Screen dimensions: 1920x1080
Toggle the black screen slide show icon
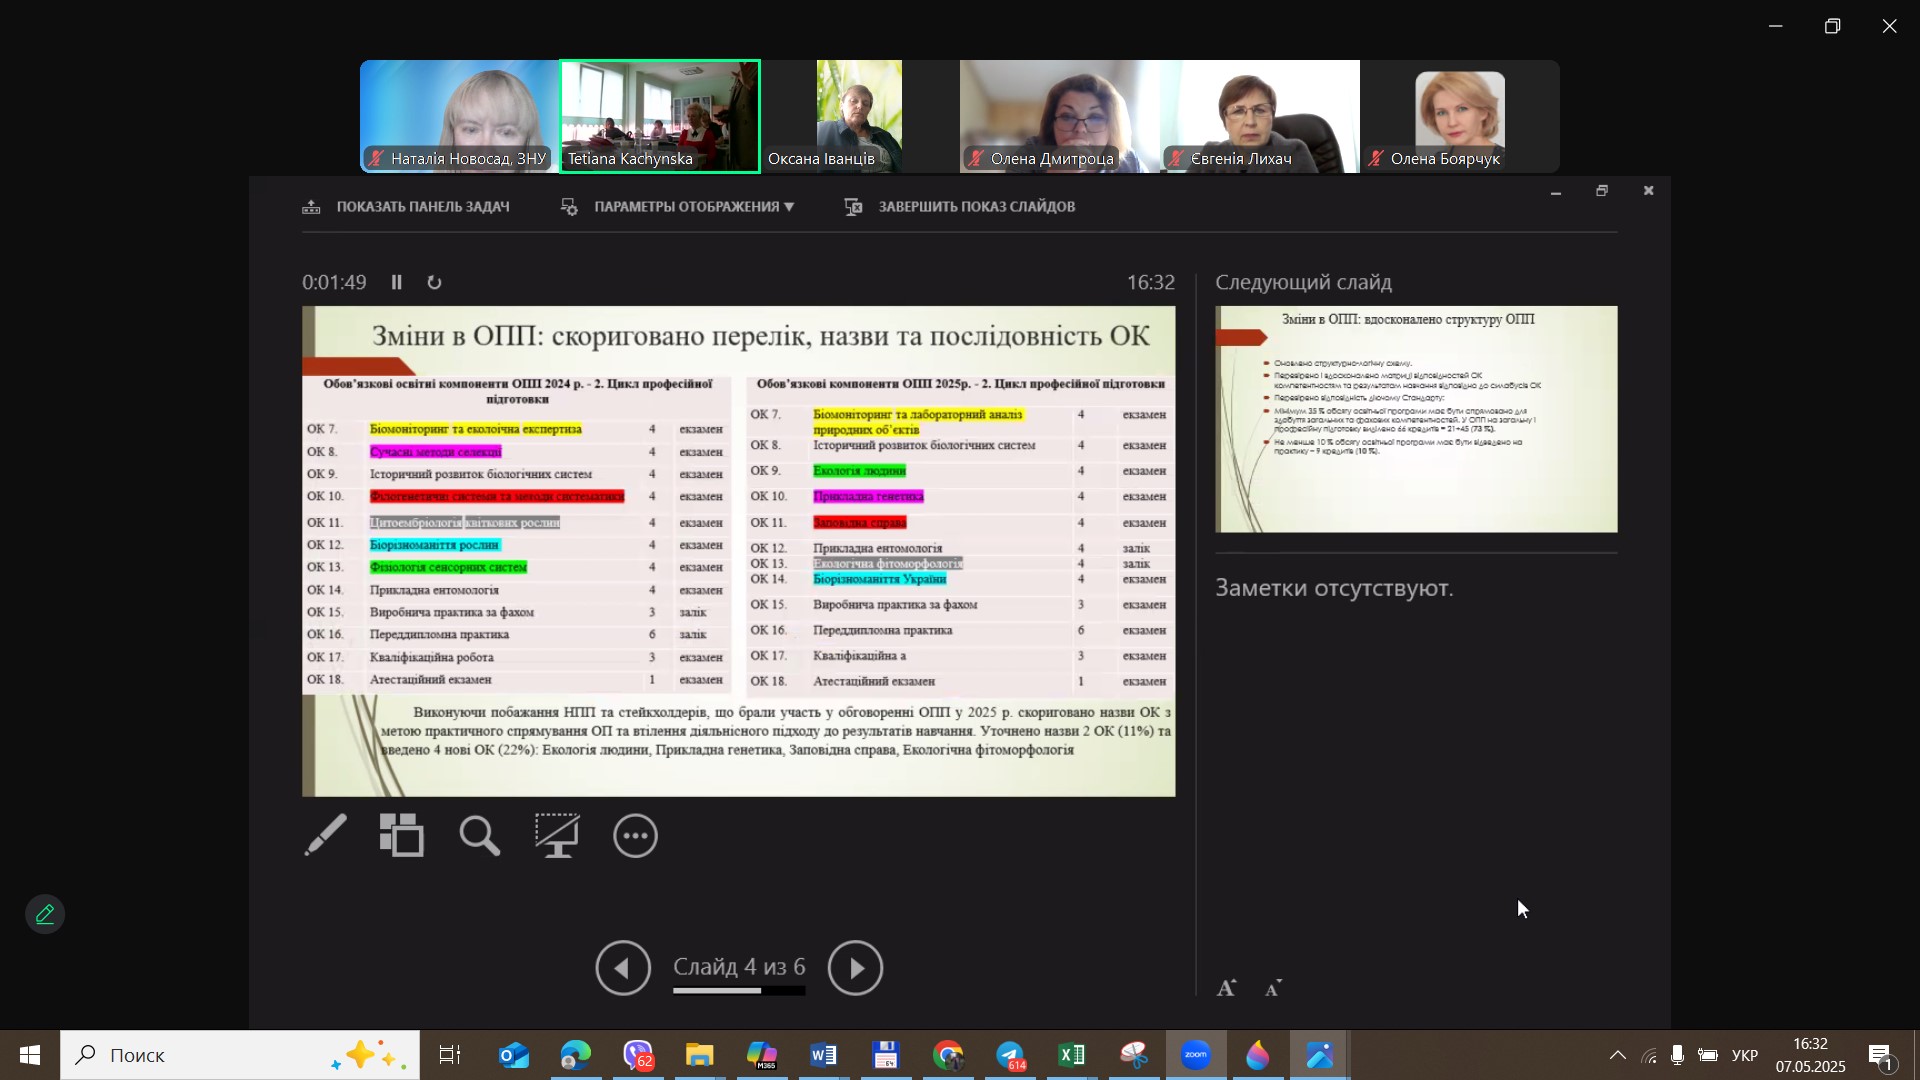557,835
